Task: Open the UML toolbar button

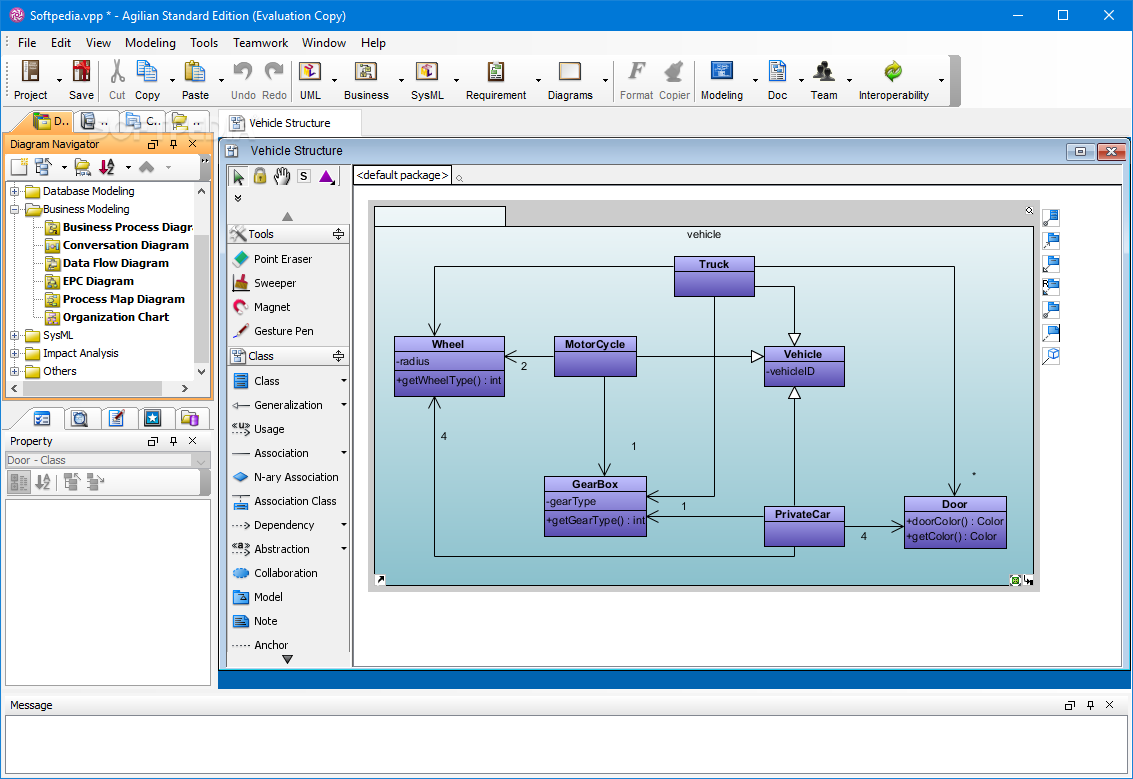Action: [310, 79]
